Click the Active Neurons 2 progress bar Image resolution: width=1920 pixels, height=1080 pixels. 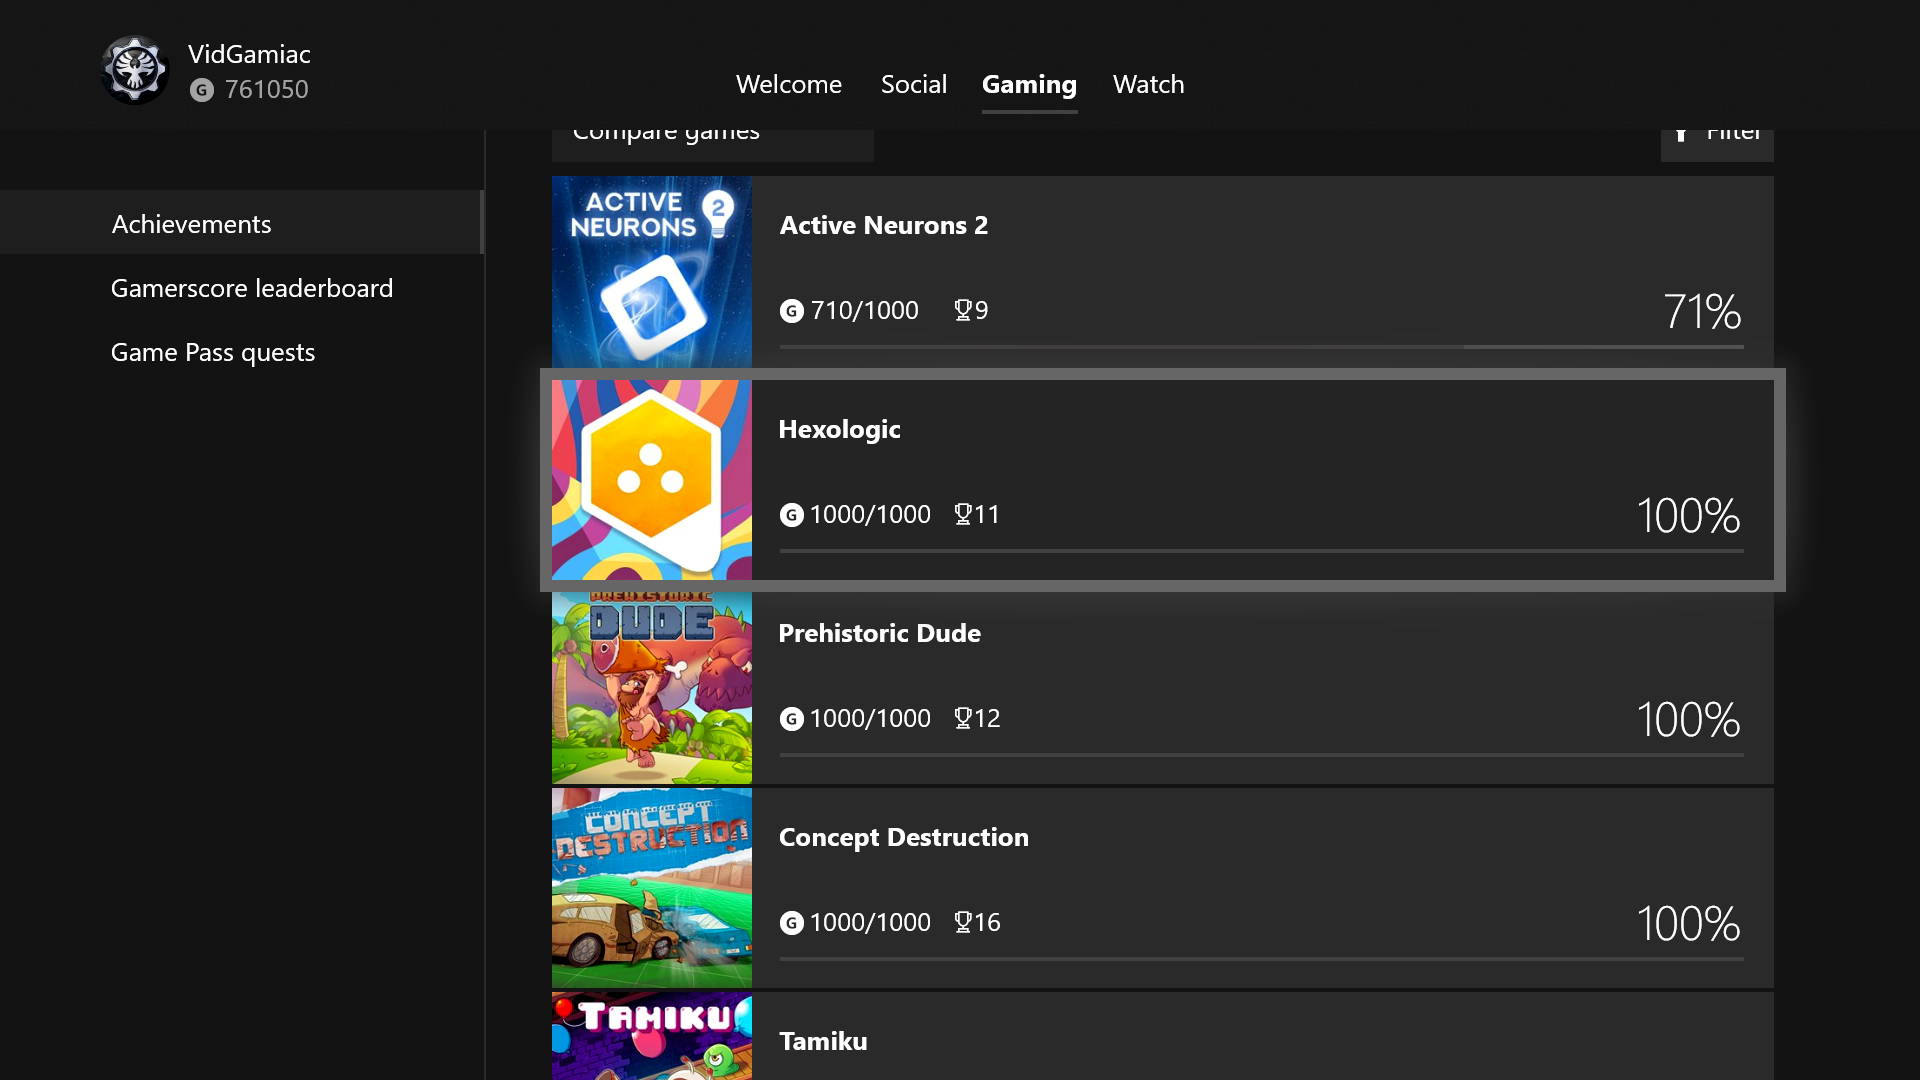click(1260, 347)
